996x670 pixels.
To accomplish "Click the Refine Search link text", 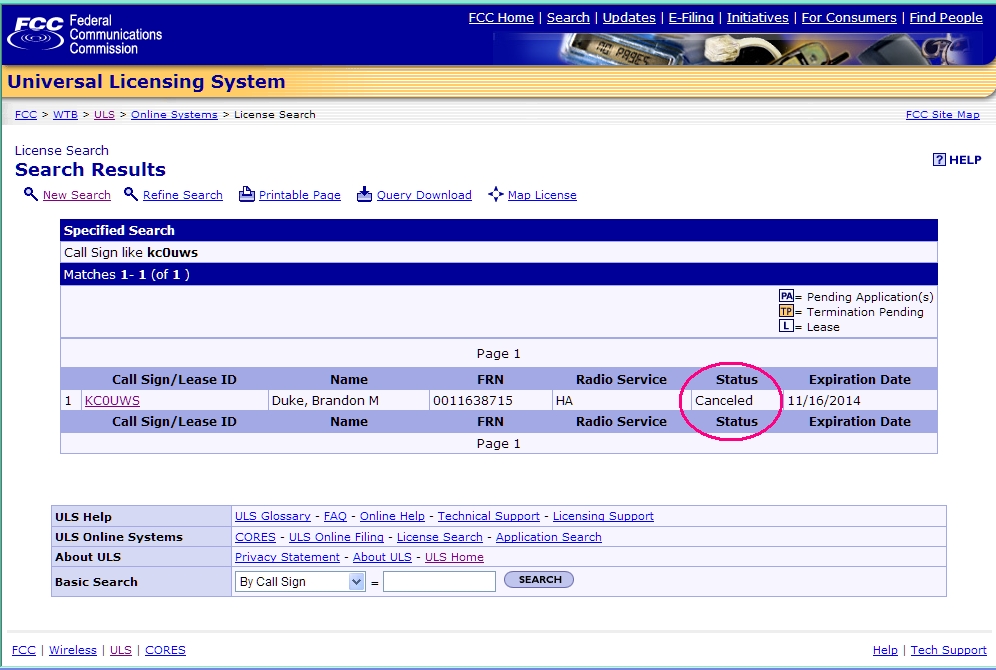I will 183,195.
